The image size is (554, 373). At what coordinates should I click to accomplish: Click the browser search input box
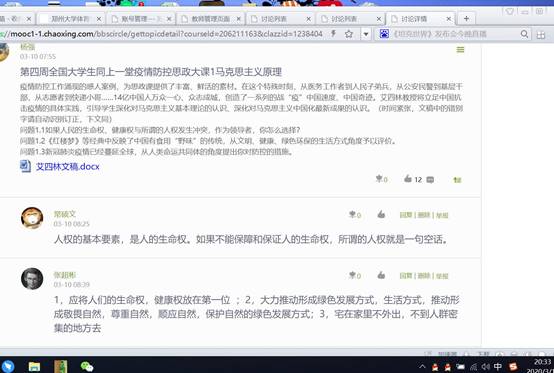pos(454,34)
